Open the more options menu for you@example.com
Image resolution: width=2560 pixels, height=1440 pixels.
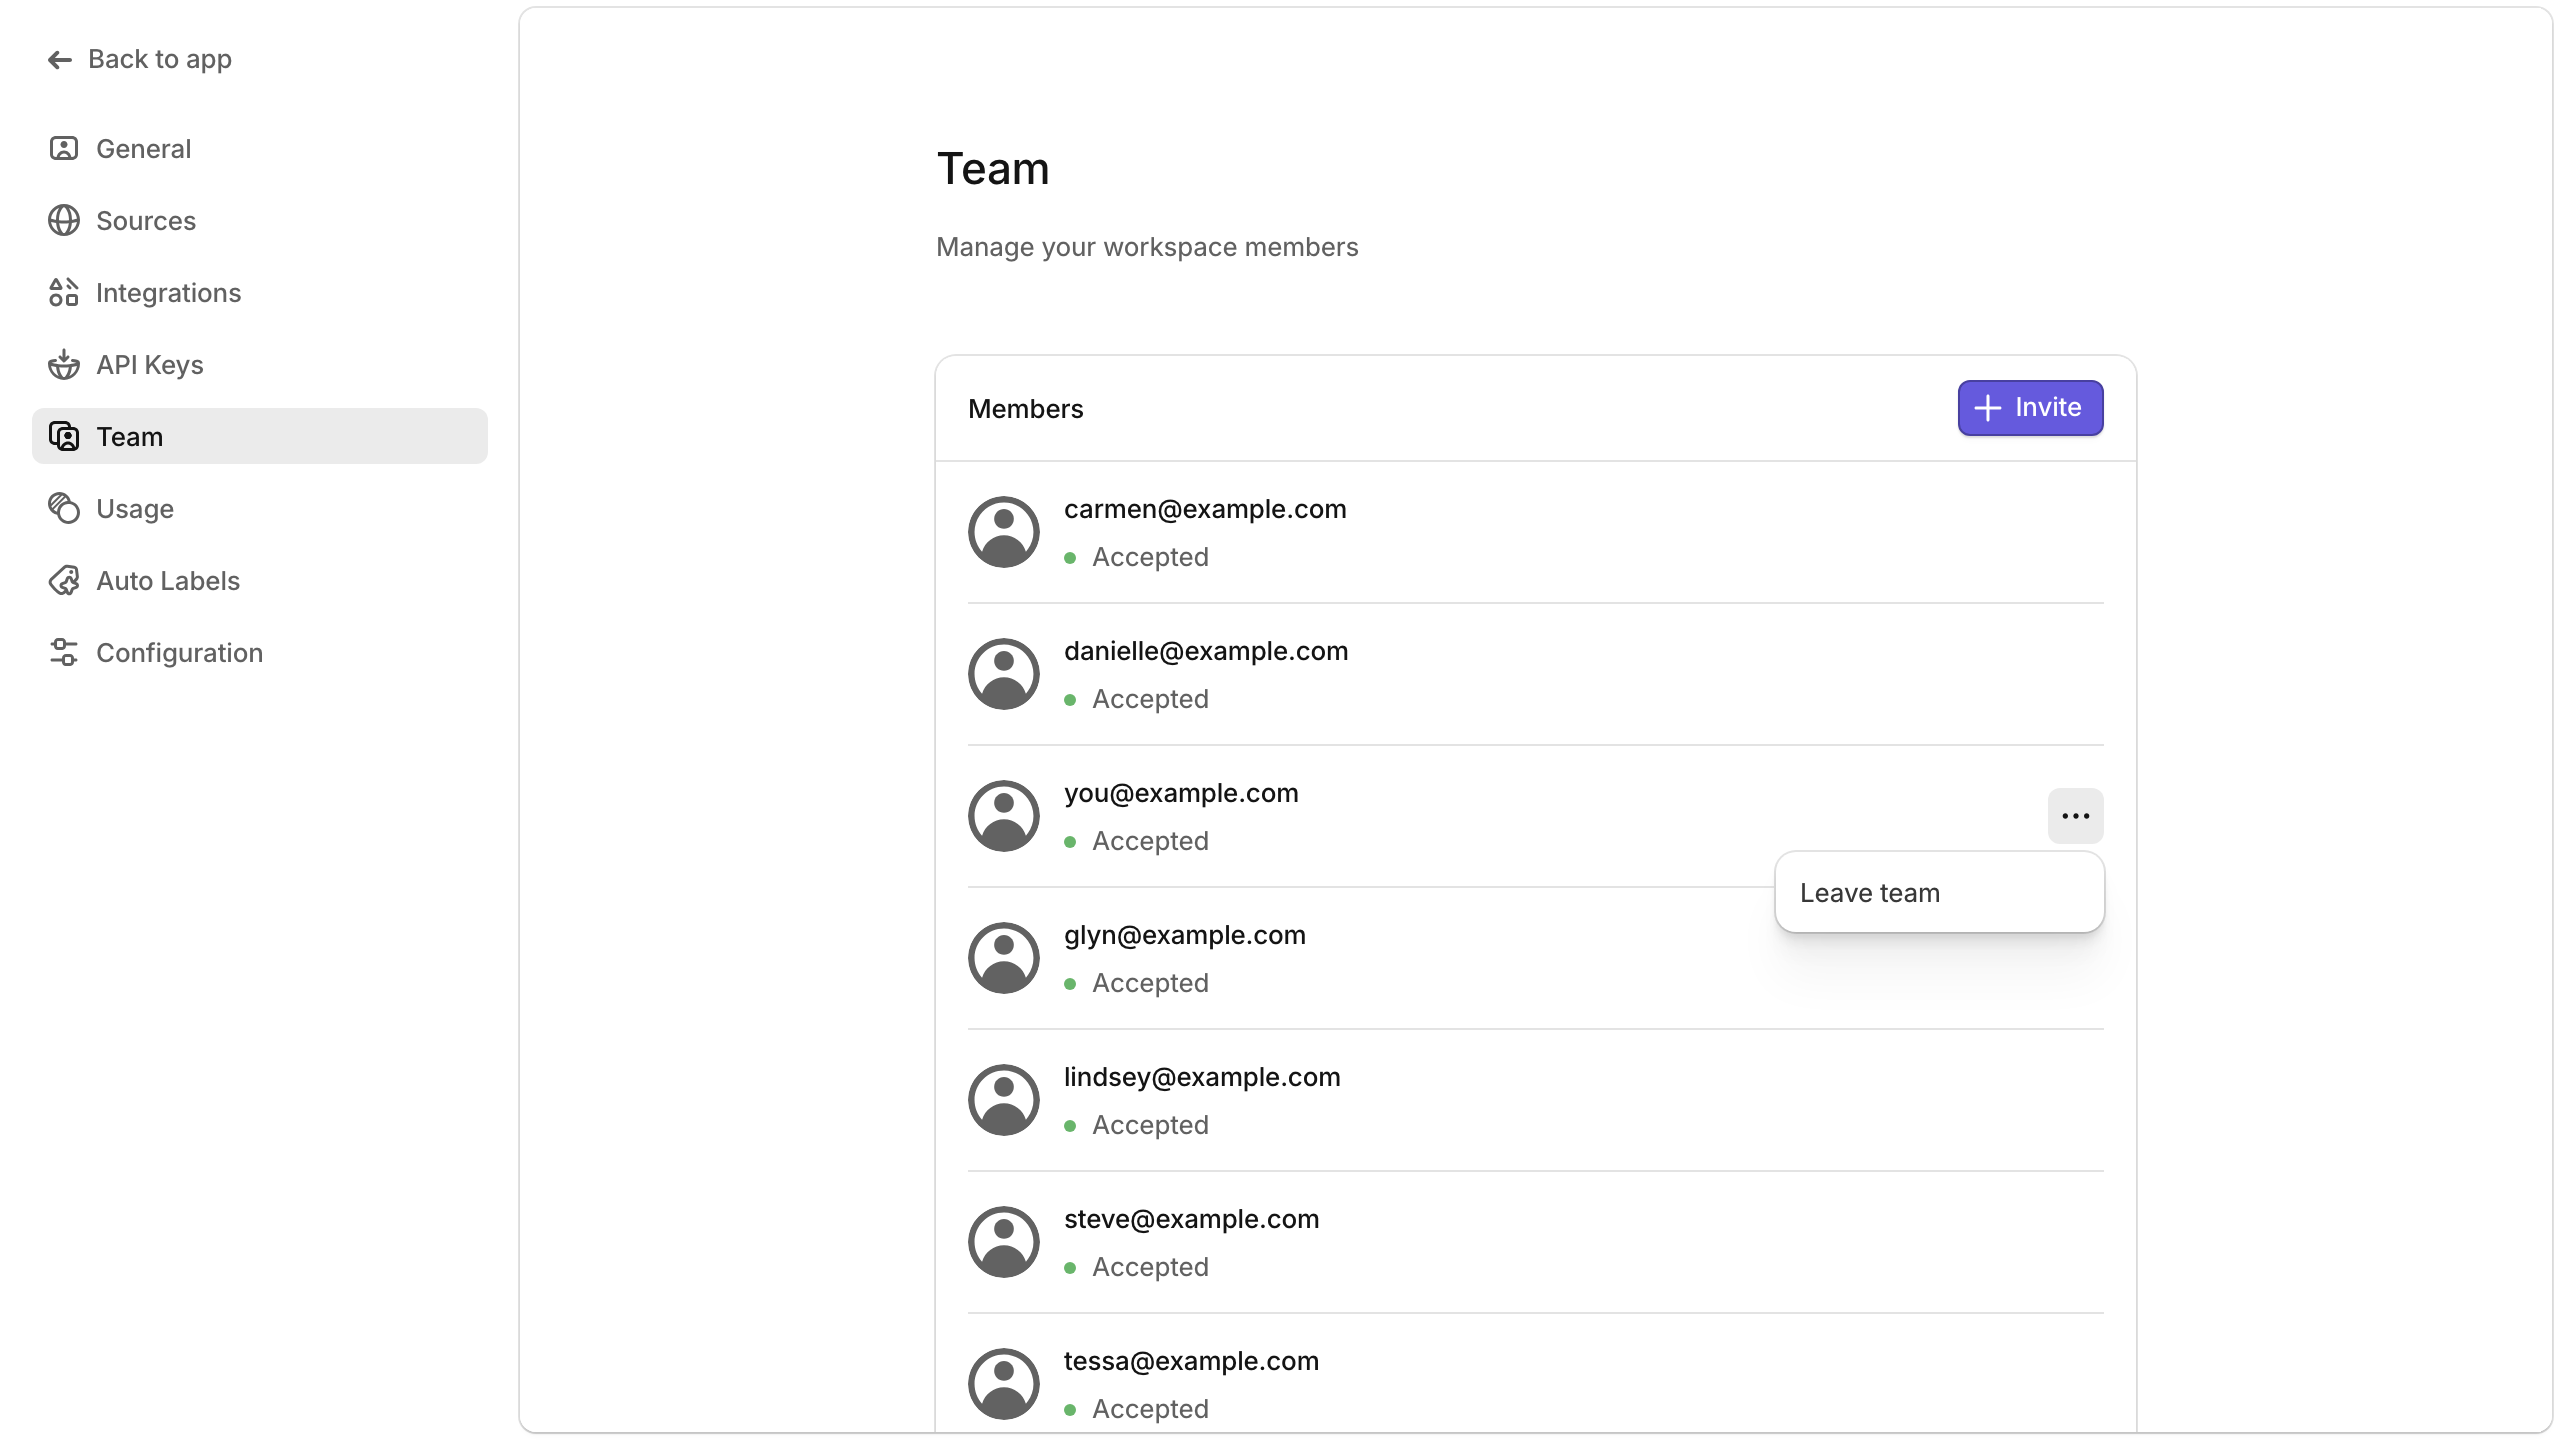point(2075,816)
